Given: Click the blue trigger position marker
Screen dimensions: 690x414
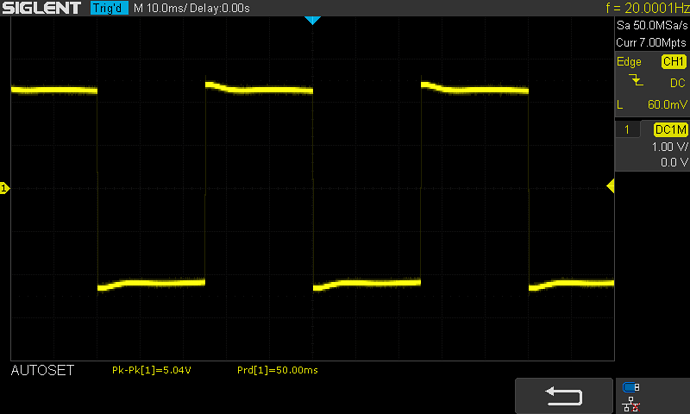Looking at the screenshot, I should (311, 21).
